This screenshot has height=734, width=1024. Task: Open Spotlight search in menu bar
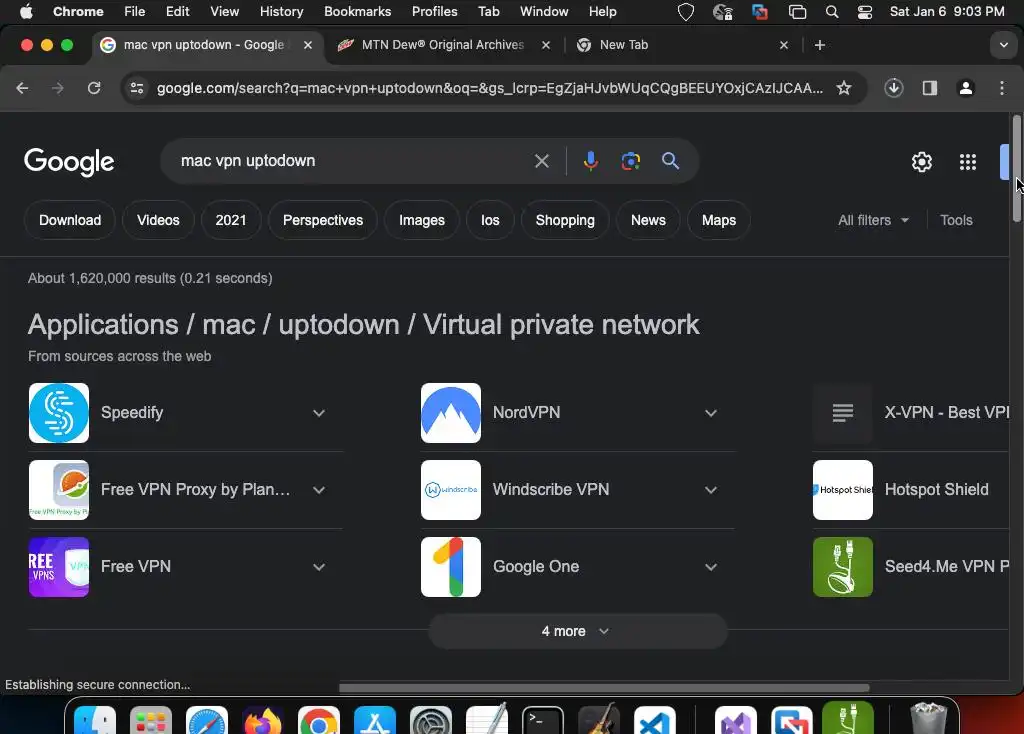tap(831, 12)
